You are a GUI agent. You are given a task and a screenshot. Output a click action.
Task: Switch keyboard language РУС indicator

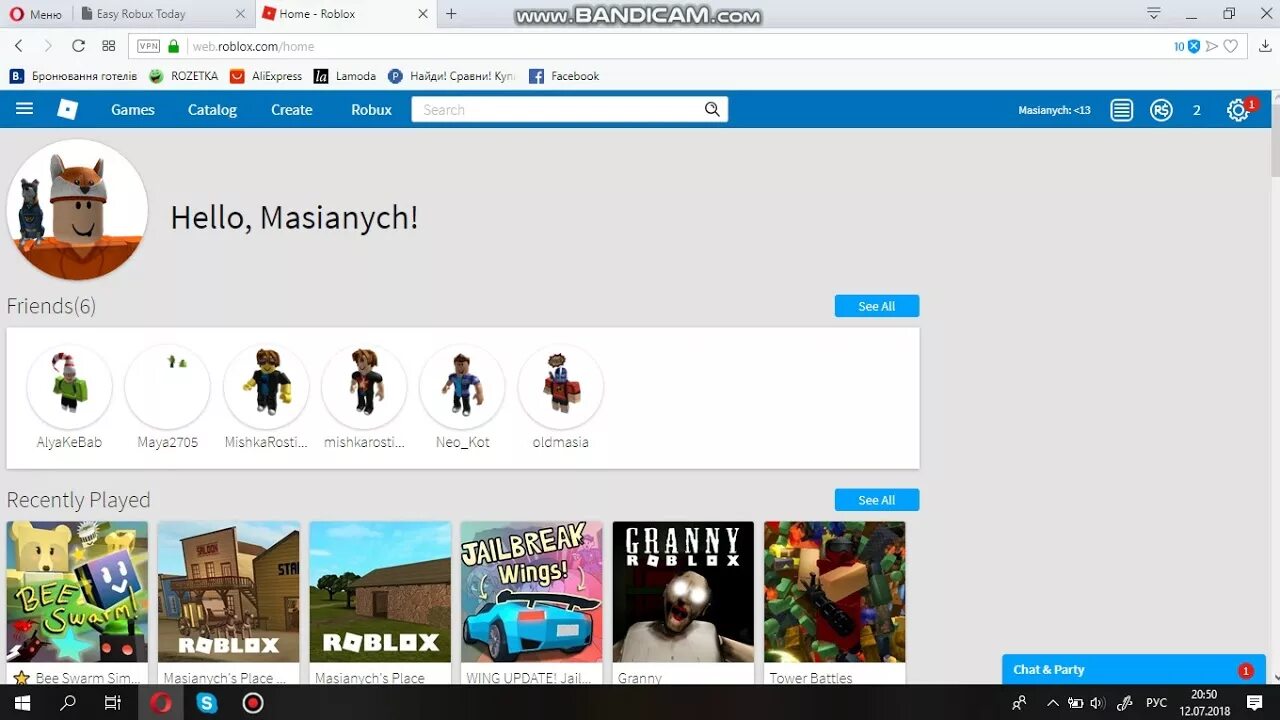tap(1156, 703)
